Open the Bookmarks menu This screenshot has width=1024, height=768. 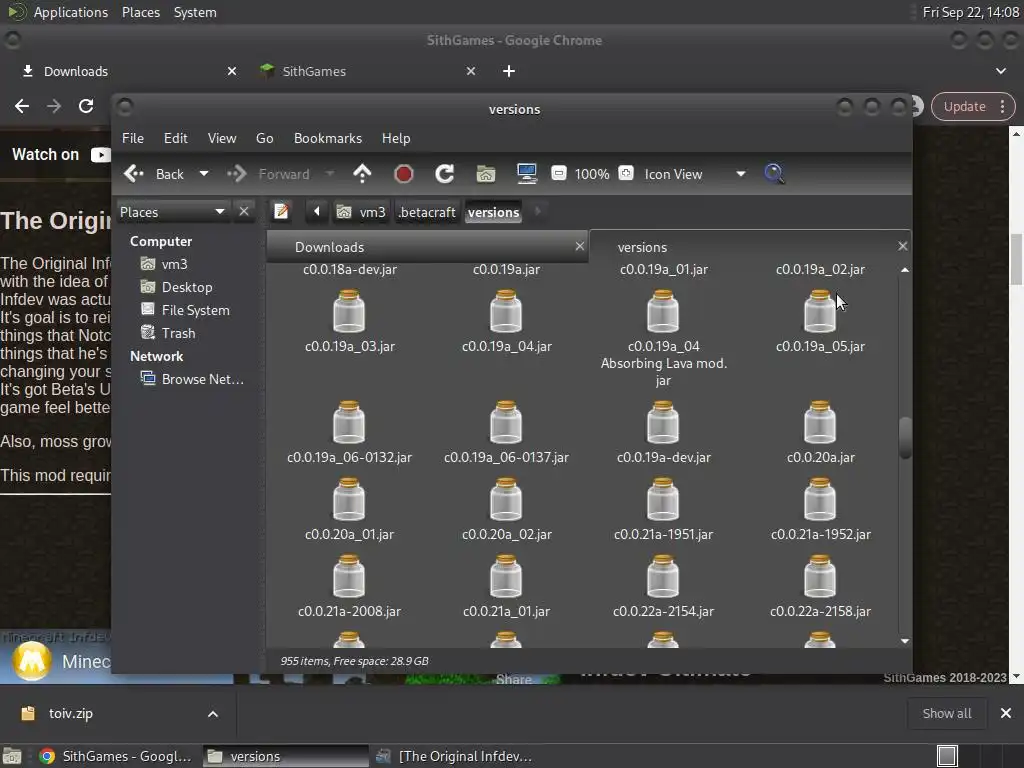pos(327,138)
